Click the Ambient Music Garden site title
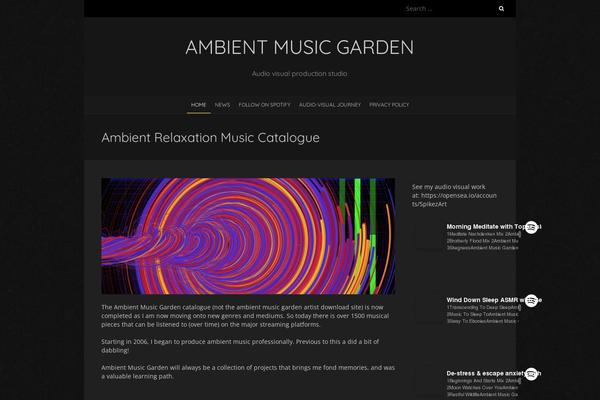This screenshot has width=600, height=400. pyautogui.click(x=300, y=47)
